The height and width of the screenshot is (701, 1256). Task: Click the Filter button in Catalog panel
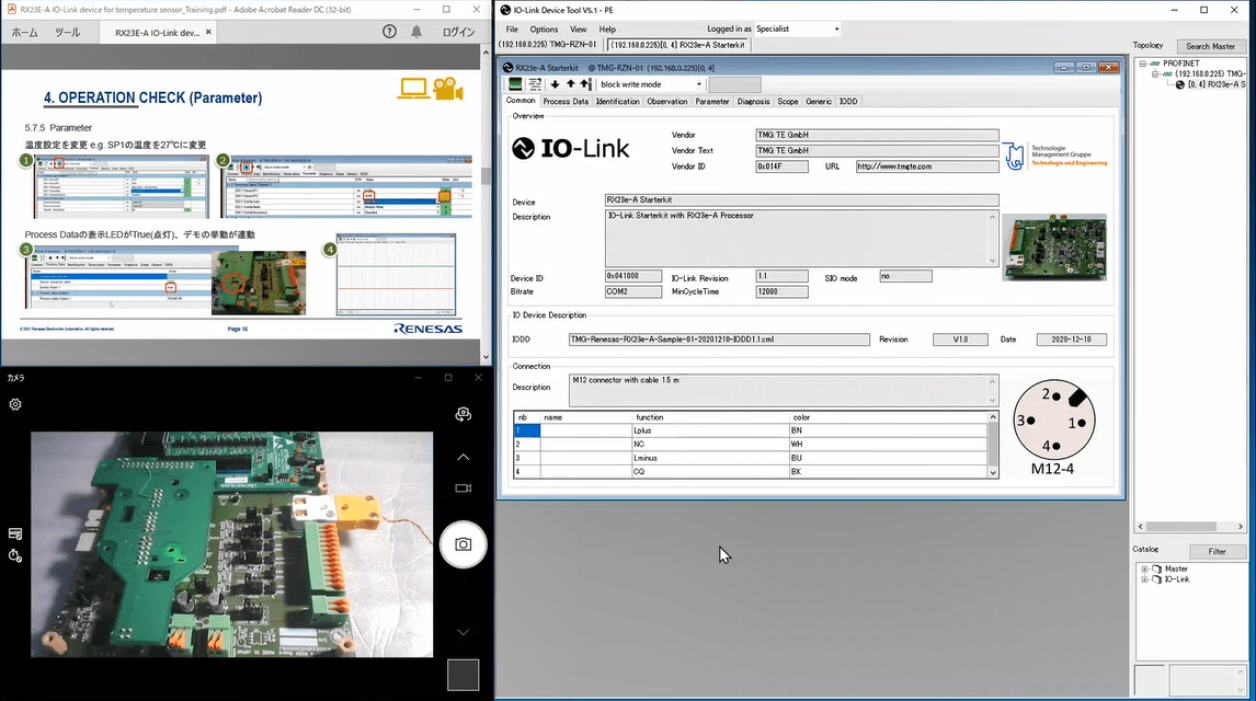(1217, 551)
